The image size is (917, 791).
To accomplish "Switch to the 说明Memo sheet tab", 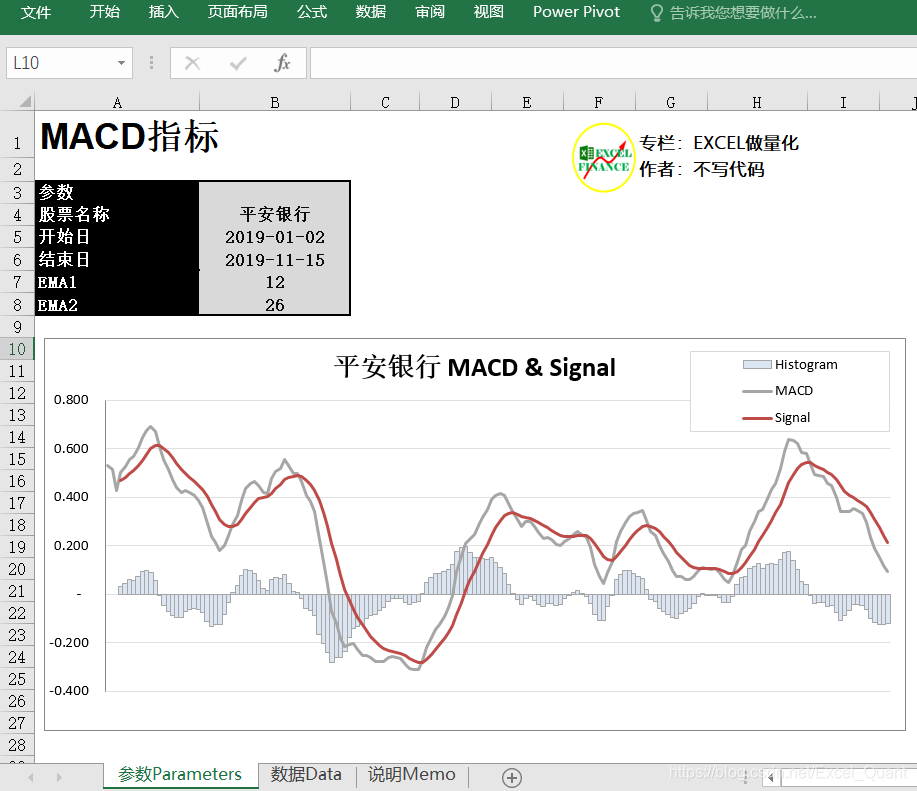I will coord(411,775).
